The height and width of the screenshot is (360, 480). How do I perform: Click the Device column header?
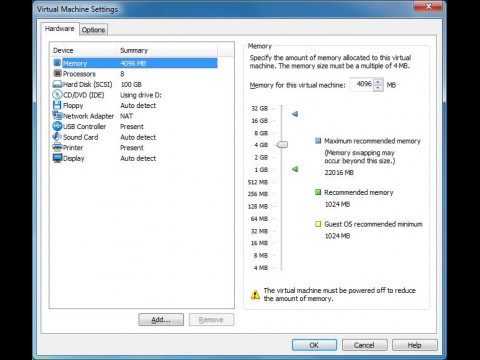[84, 50]
